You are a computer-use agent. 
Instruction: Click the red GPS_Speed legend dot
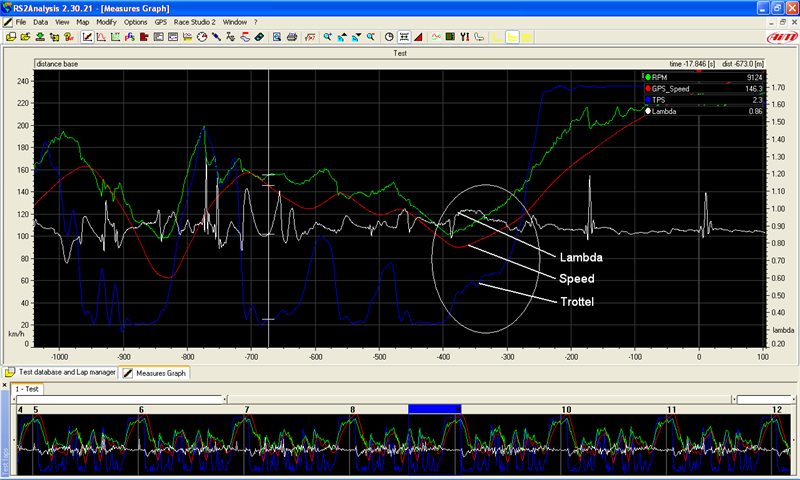click(x=648, y=89)
